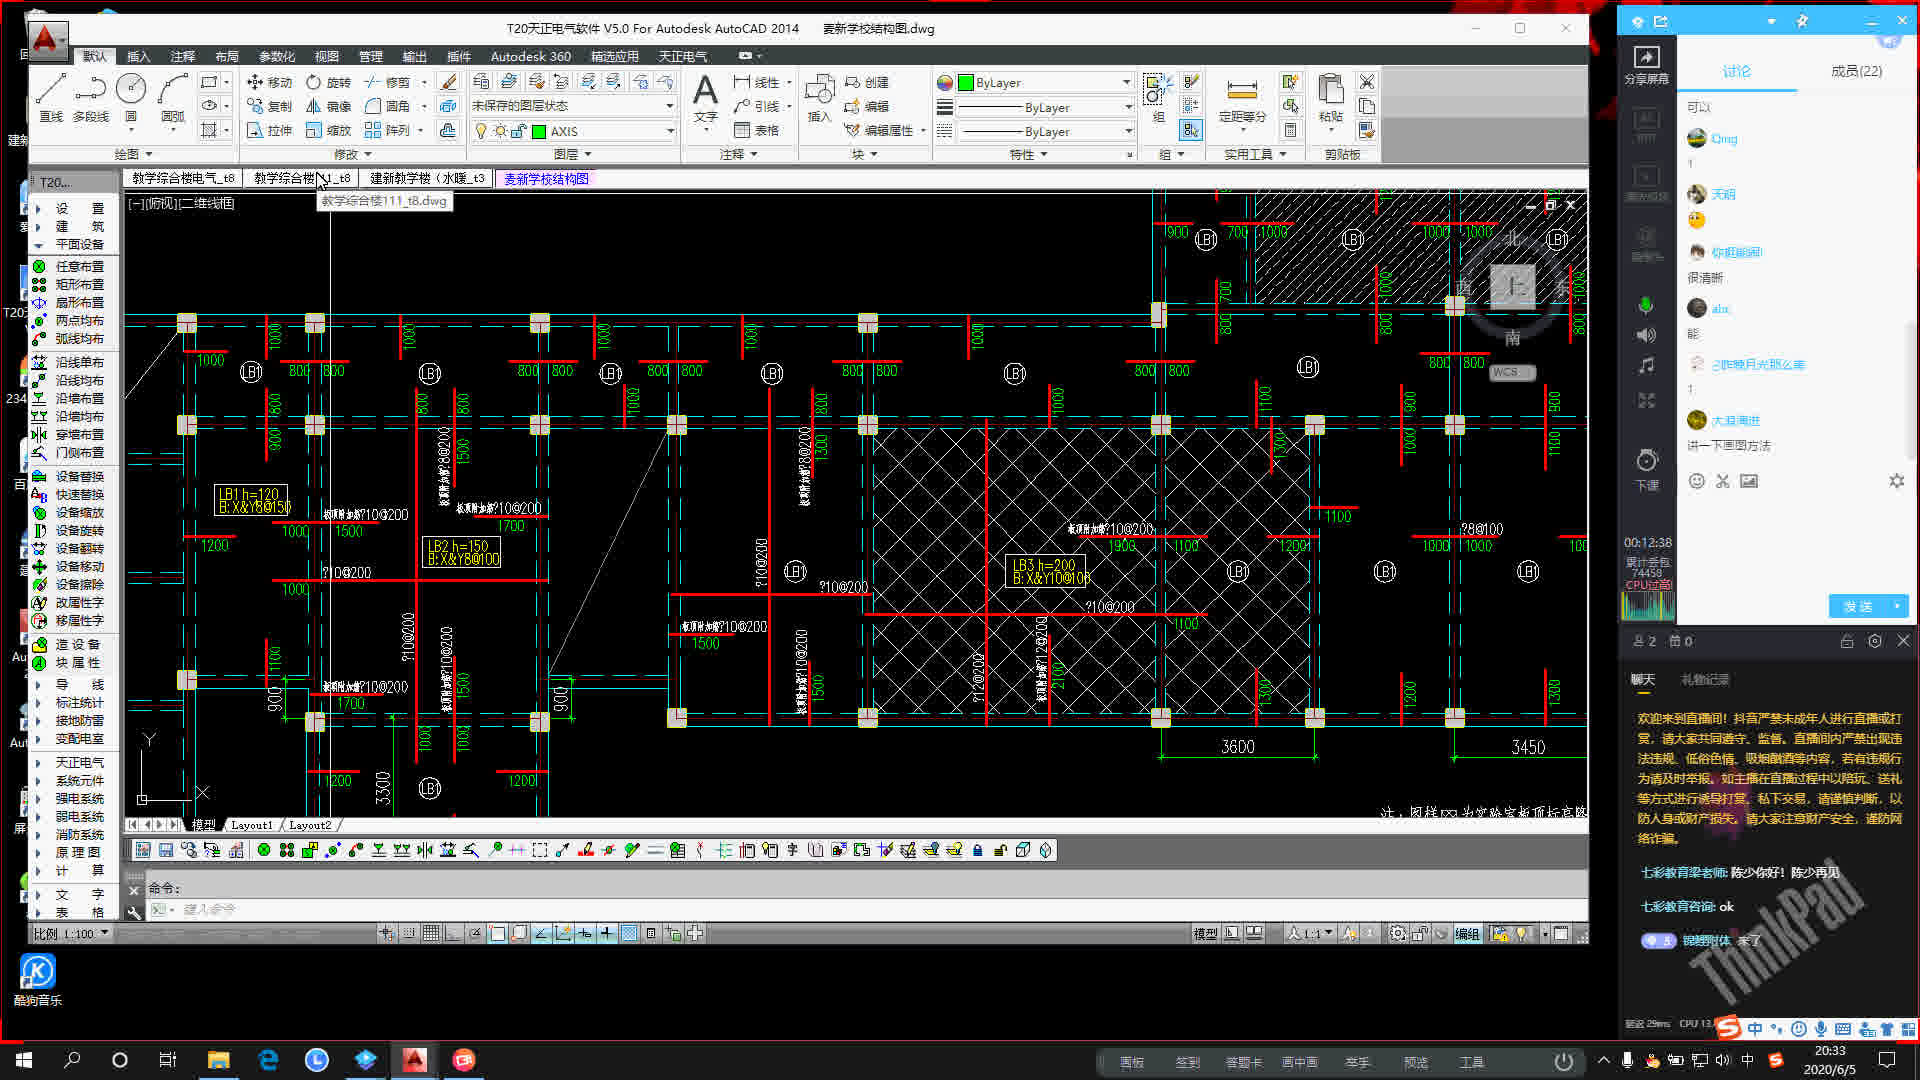This screenshot has height=1080, width=1920.
Task: Toggle ortho mode in the status bar
Action: tap(453, 933)
